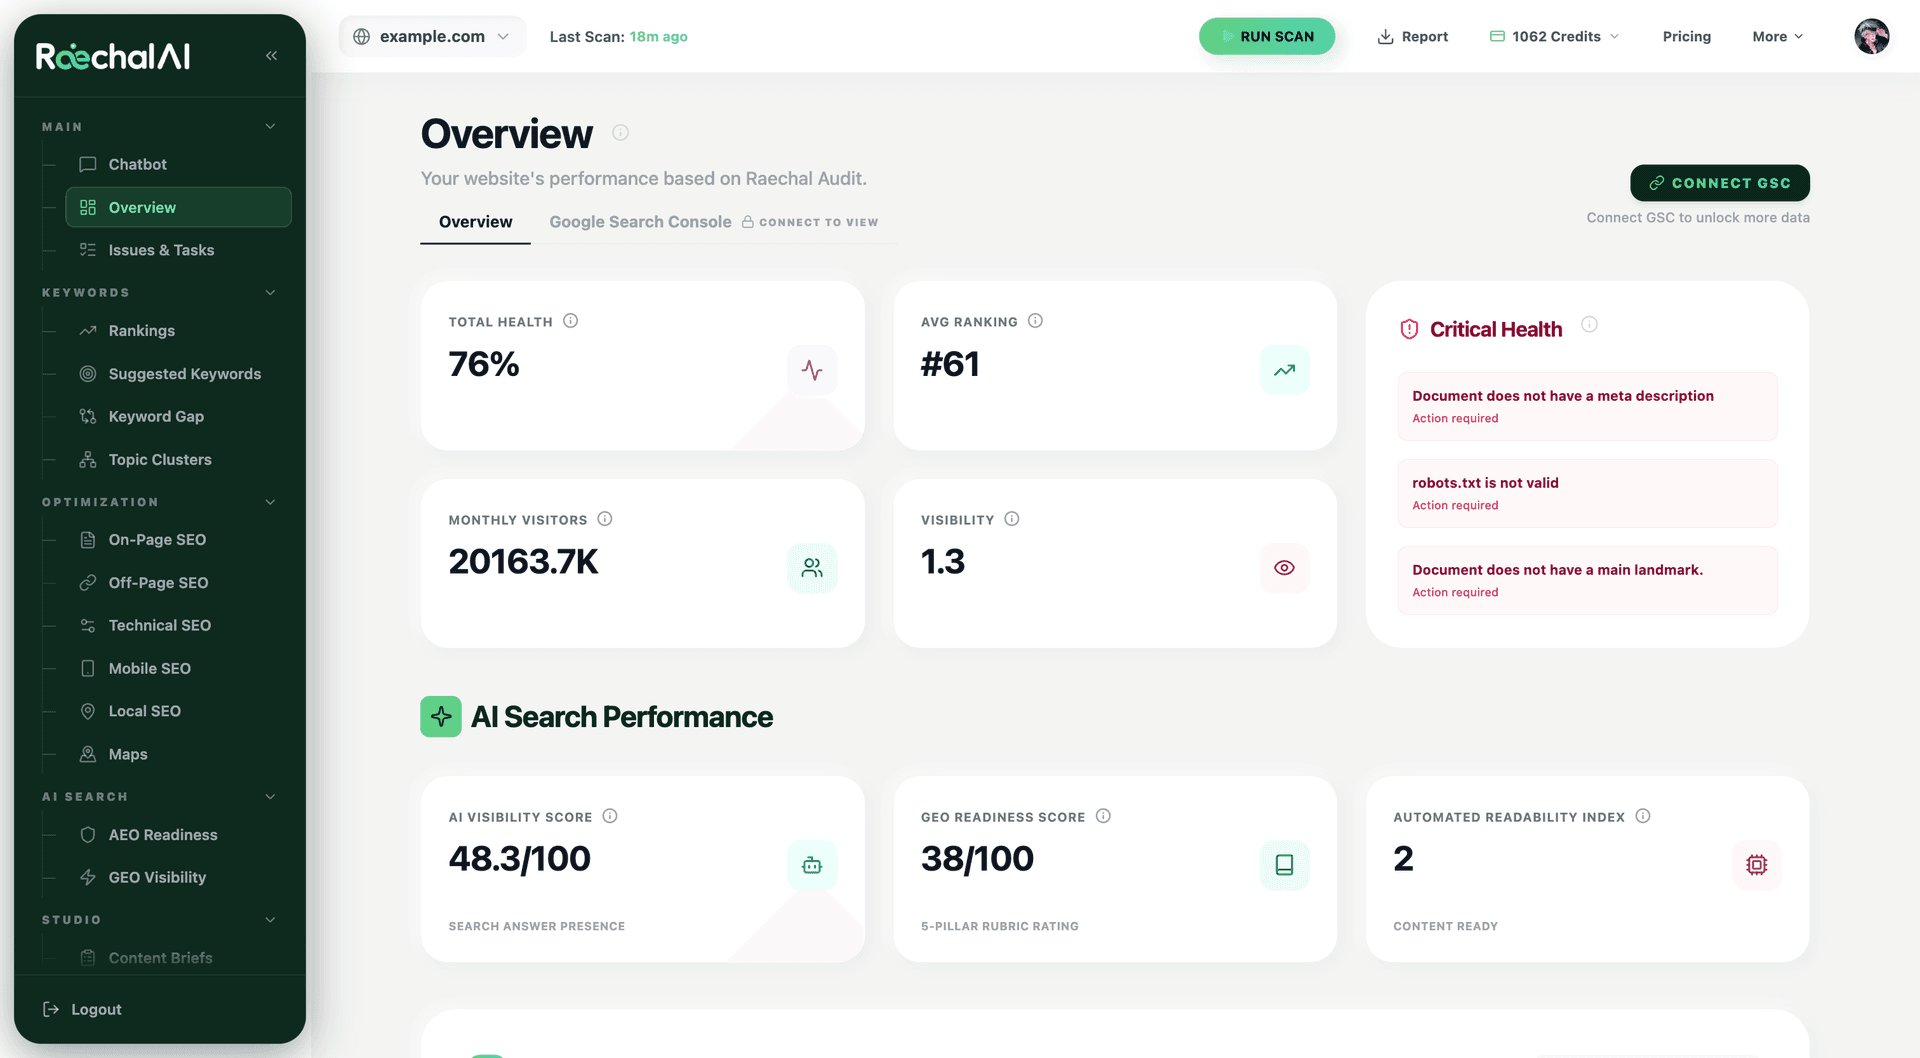
Task: Open the Pricing page
Action: [x=1686, y=36]
